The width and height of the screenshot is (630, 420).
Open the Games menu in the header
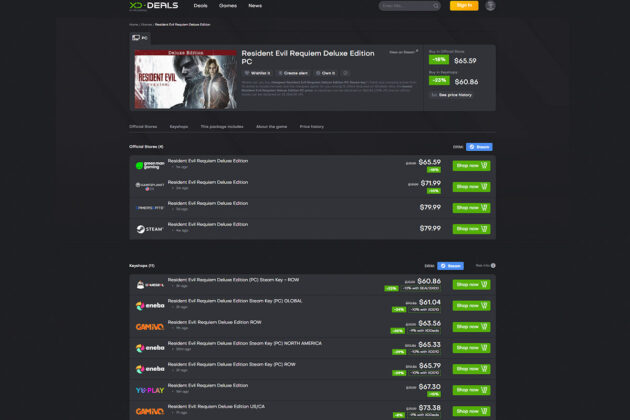point(228,6)
